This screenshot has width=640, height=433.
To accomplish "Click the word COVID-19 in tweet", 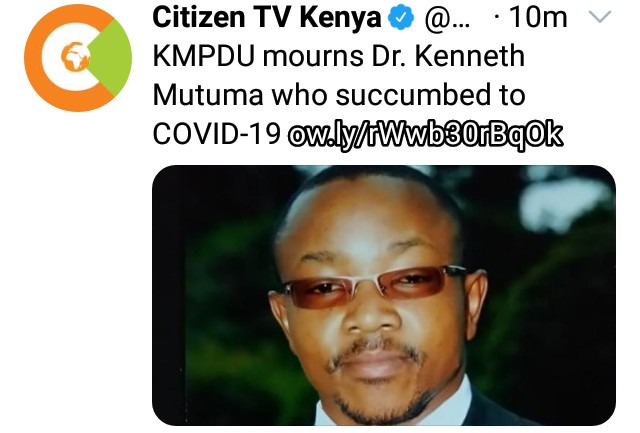I will [217, 134].
